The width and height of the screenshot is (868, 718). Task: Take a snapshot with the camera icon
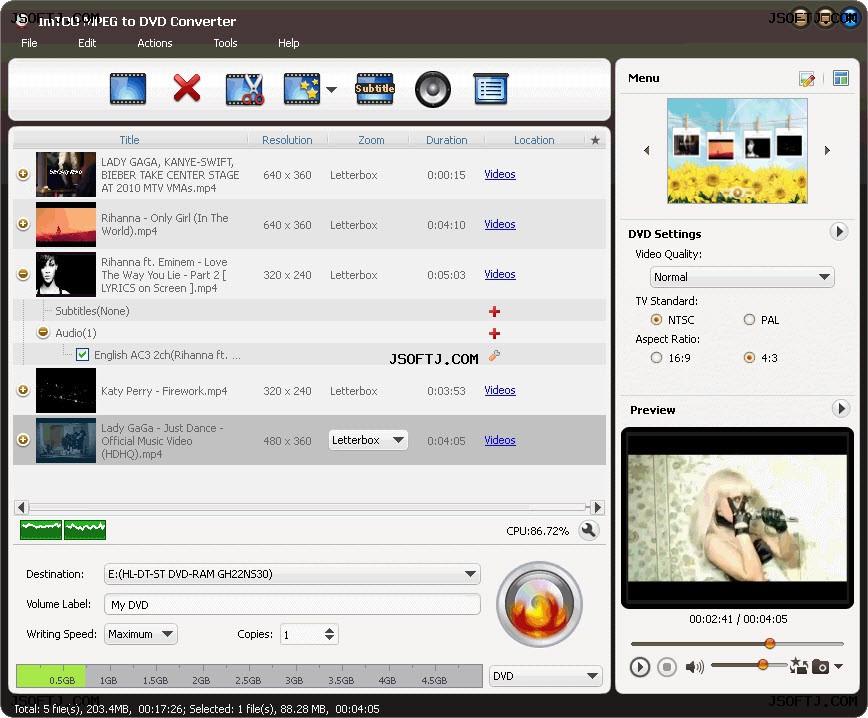pyautogui.click(x=820, y=667)
